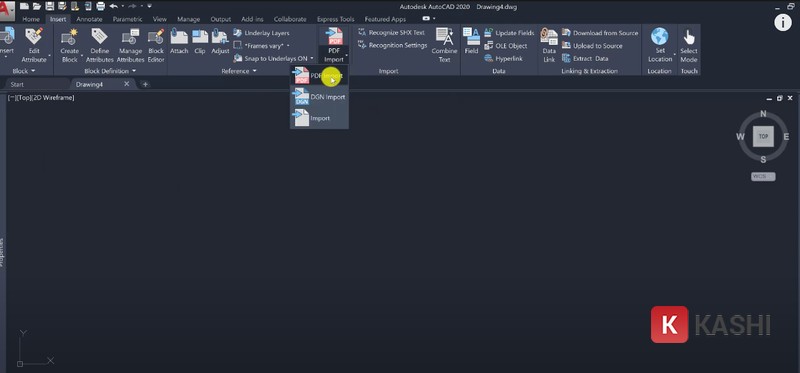Viewport: 800px width, 373px height.
Task: Click the Print plot icon
Action: [x=101, y=6]
